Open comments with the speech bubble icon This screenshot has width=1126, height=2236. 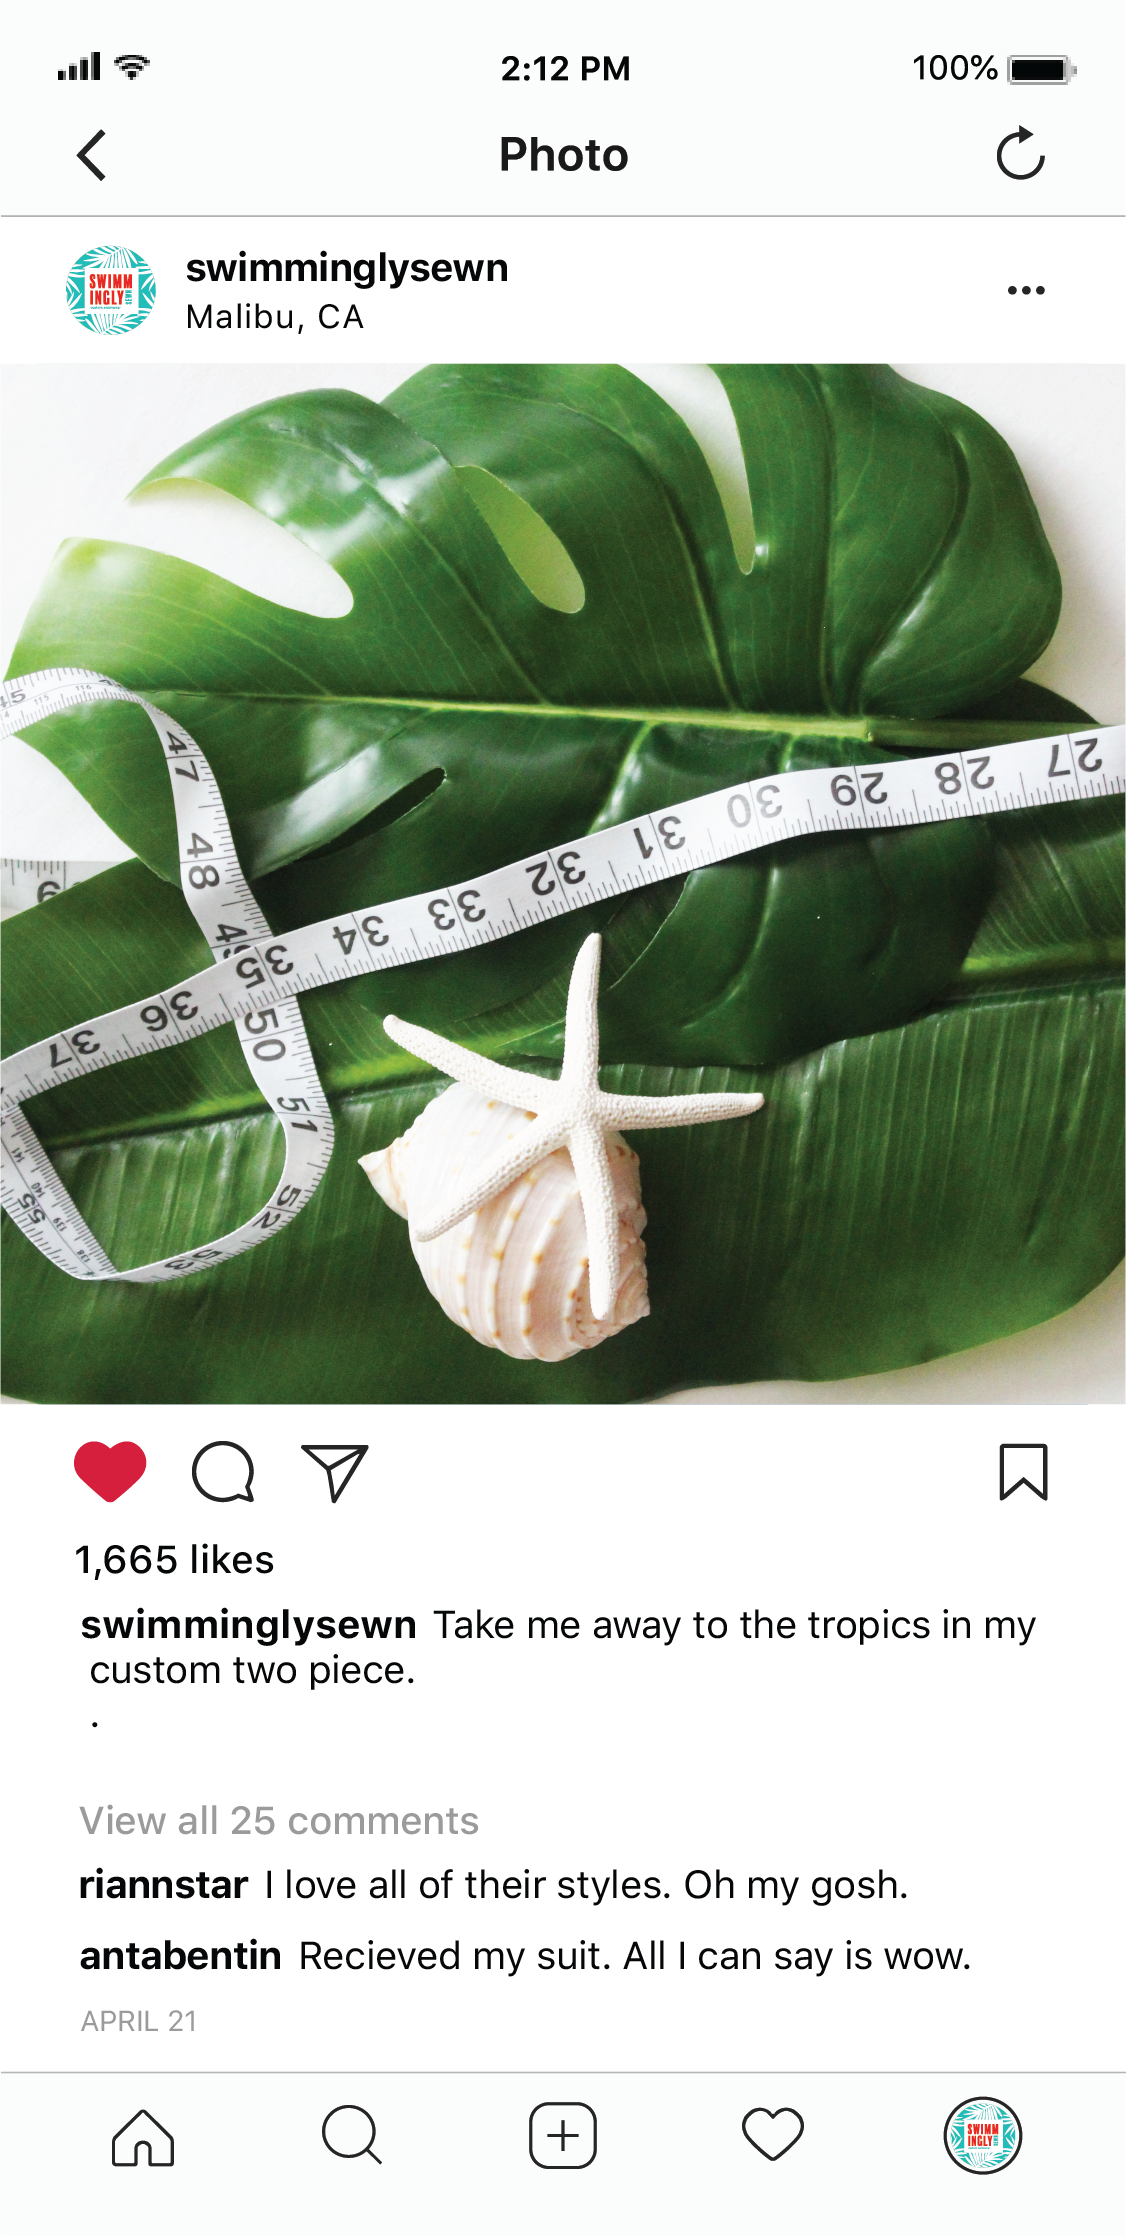[223, 1472]
